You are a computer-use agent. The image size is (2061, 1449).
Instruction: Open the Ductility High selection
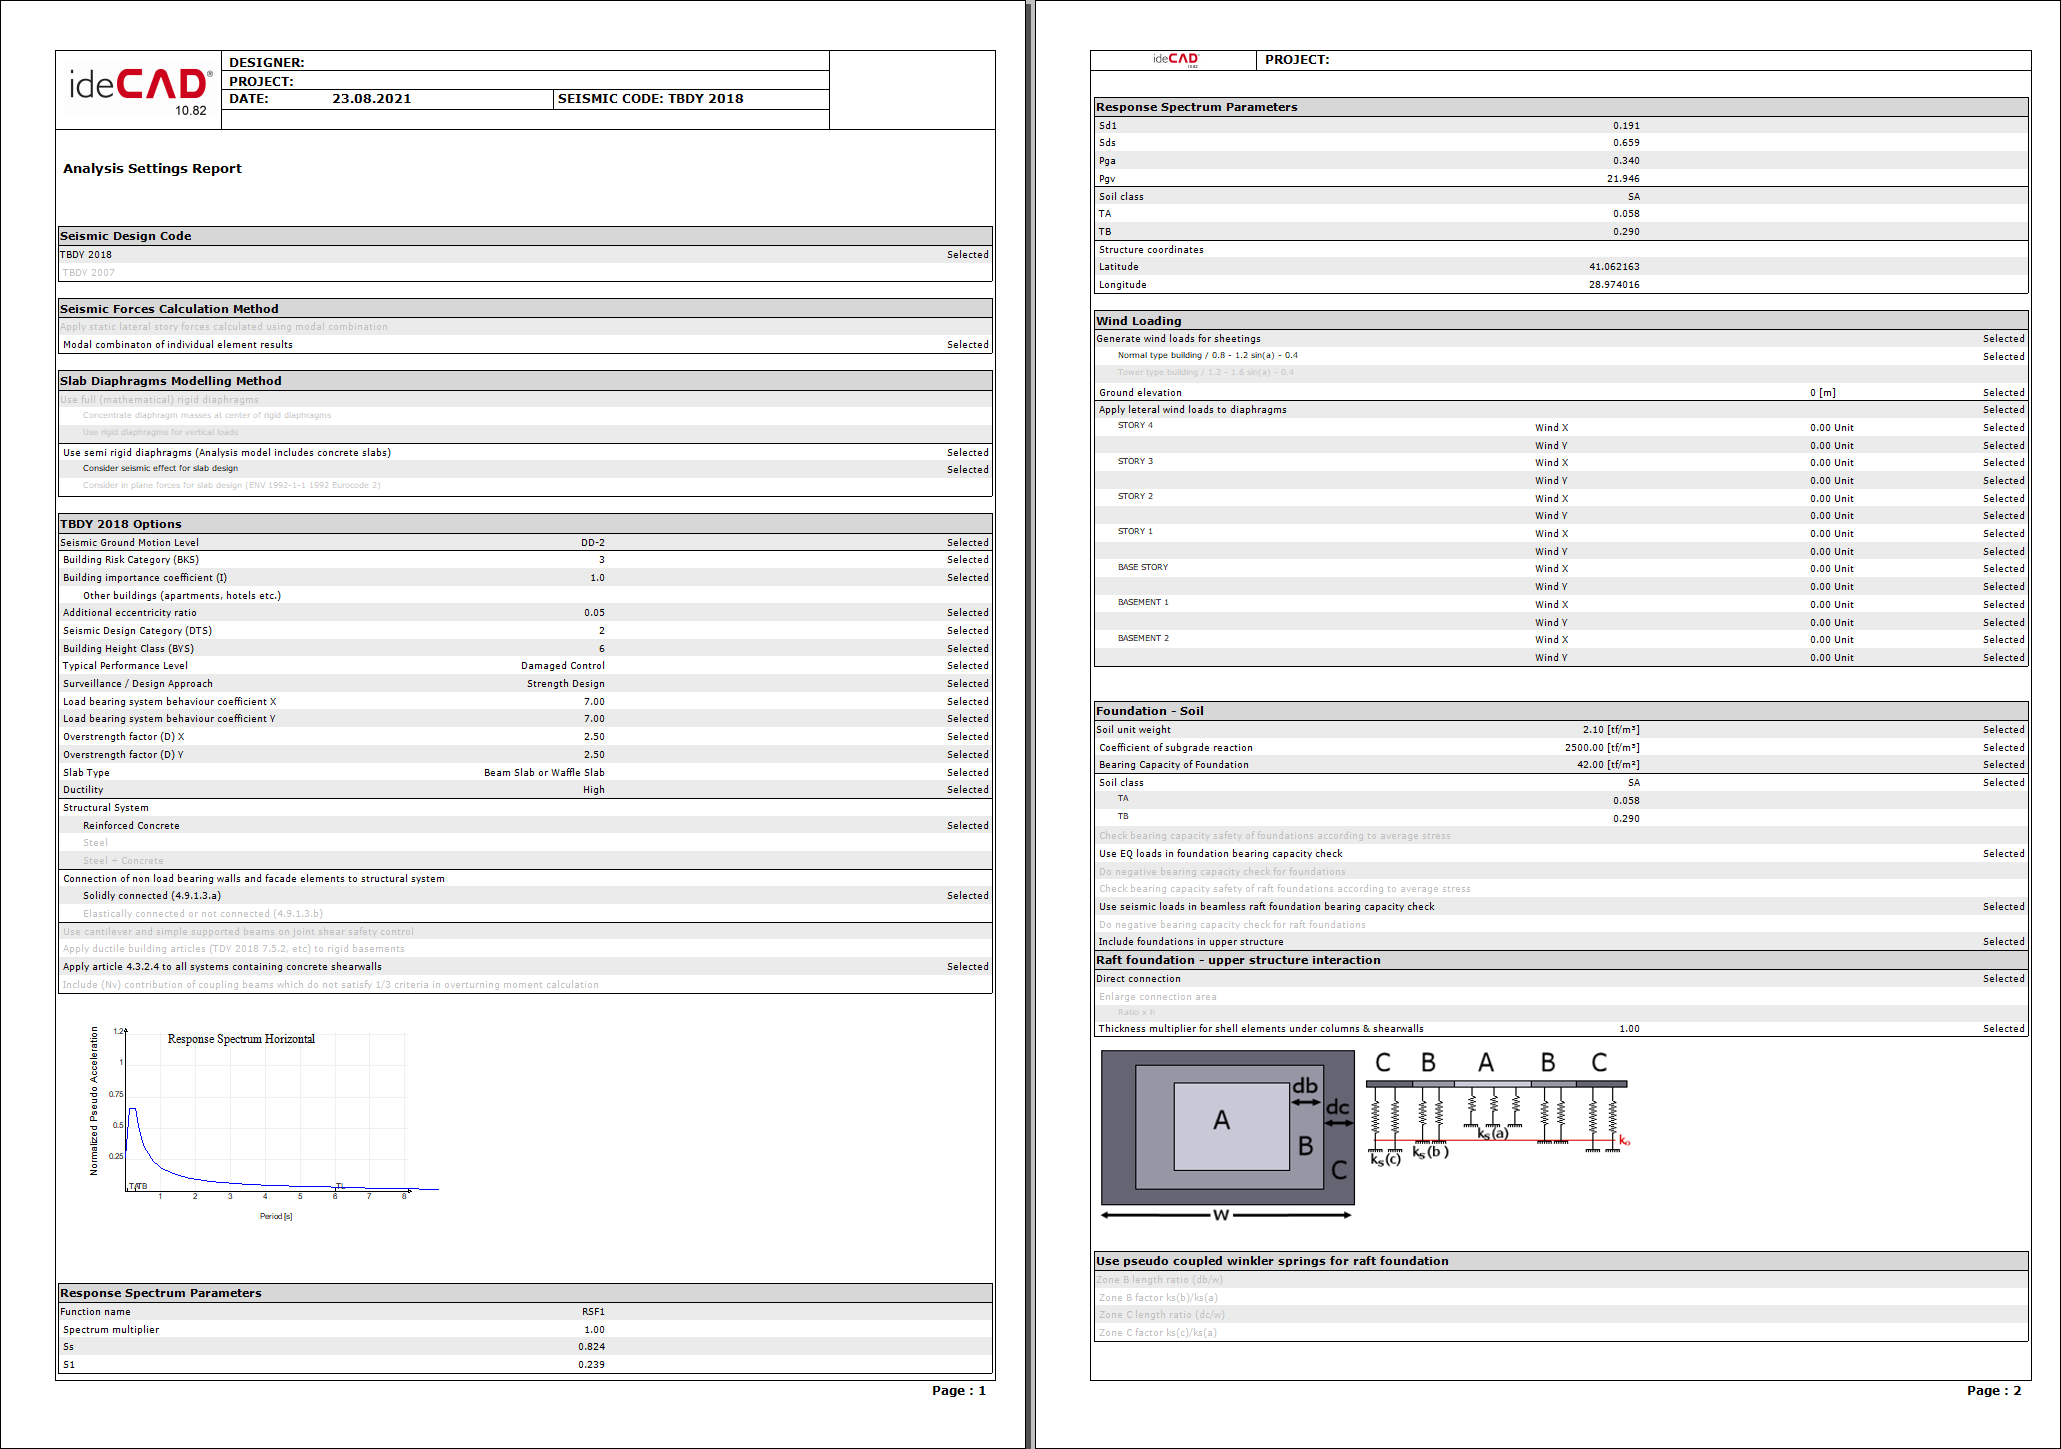pos(594,789)
